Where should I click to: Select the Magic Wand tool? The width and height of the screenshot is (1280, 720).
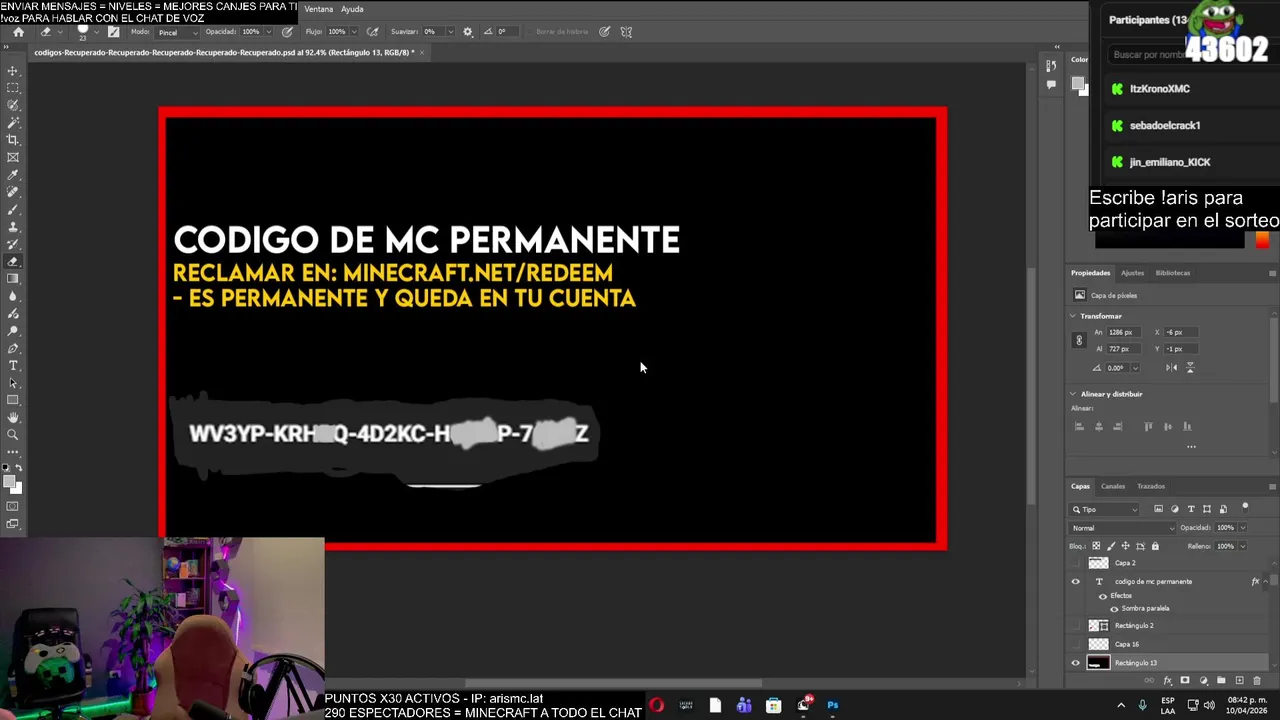(13, 122)
